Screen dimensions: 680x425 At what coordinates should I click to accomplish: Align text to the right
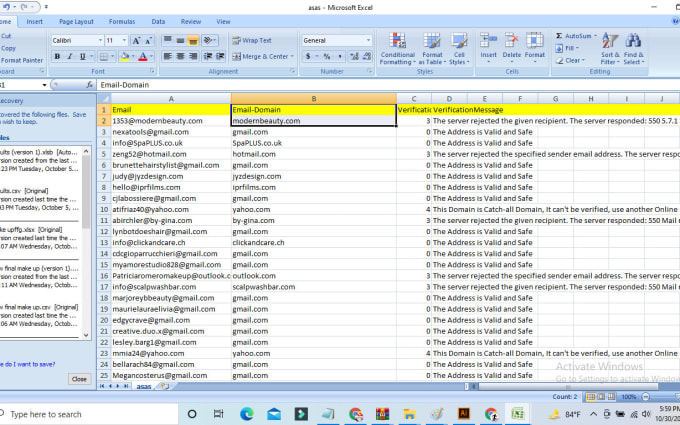[x=193, y=56]
